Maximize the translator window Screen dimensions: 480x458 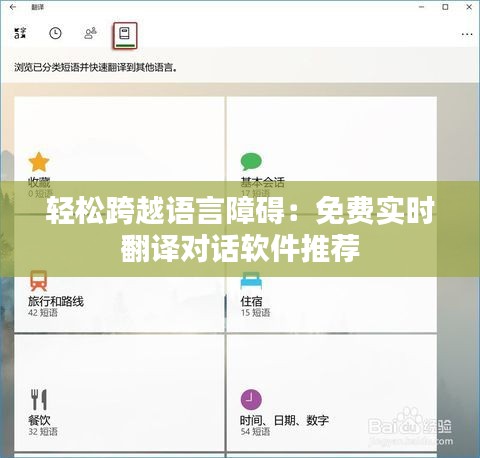coord(445,7)
